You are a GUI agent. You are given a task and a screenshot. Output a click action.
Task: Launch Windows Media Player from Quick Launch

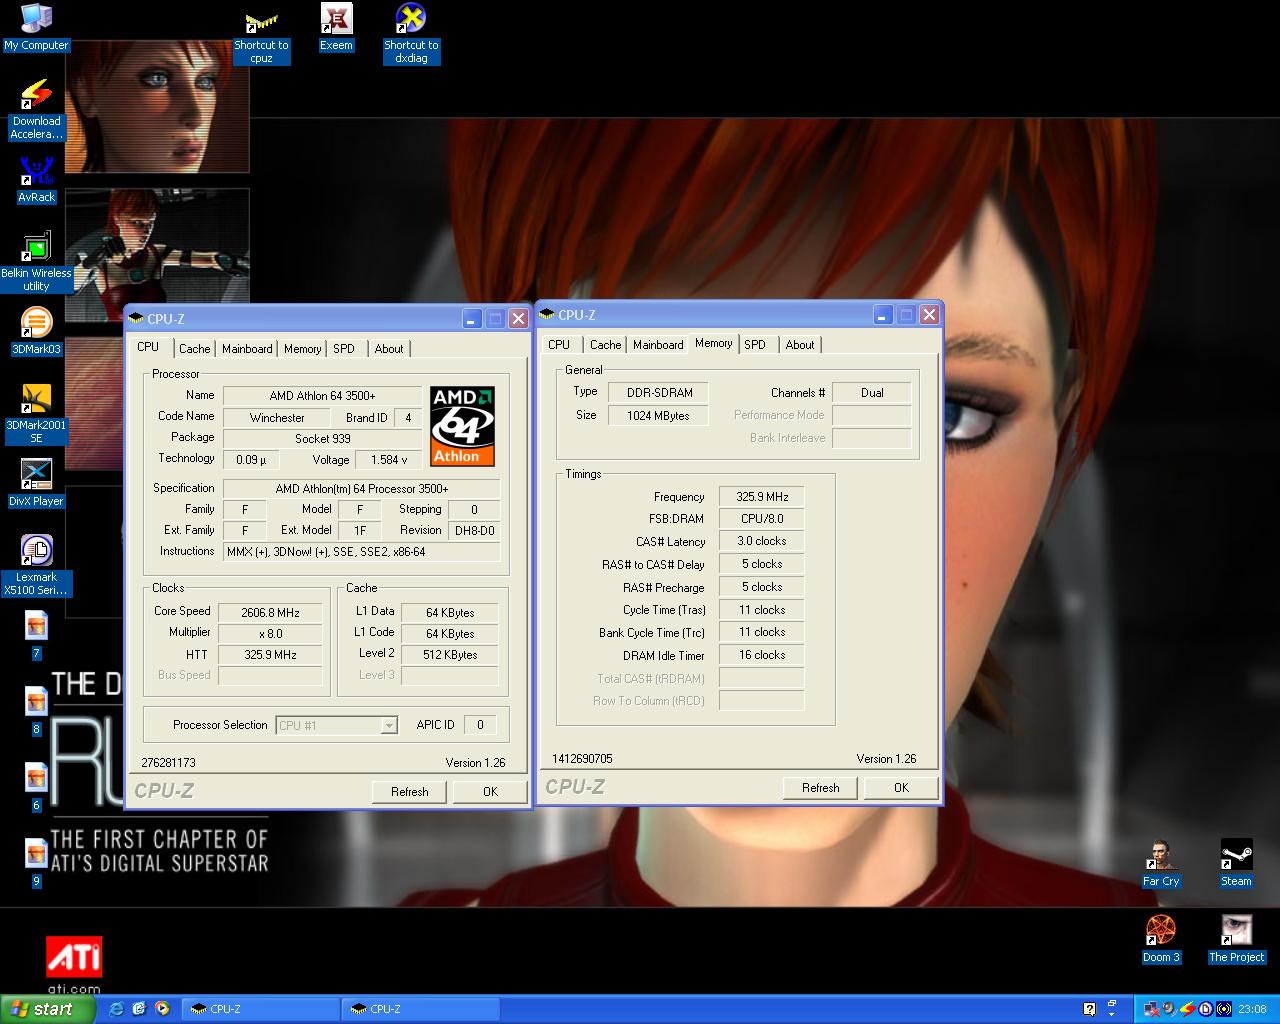(162, 1009)
